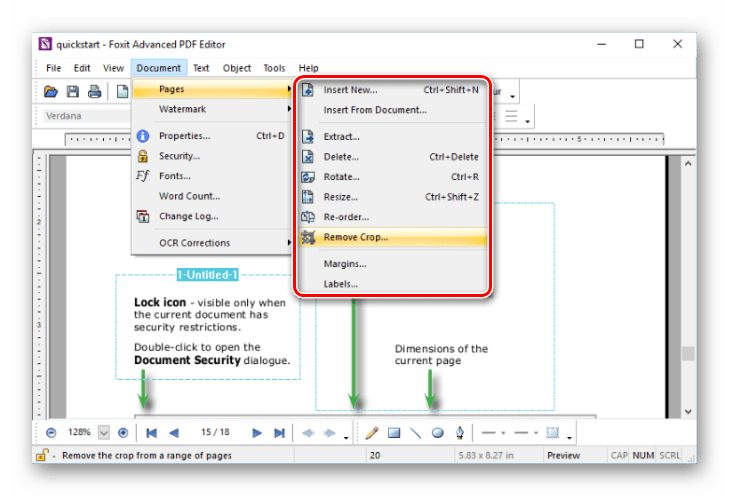The width and height of the screenshot is (729, 496).
Task: Open drawing toolbar overflow arrow
Action: (x=569, y=437)
